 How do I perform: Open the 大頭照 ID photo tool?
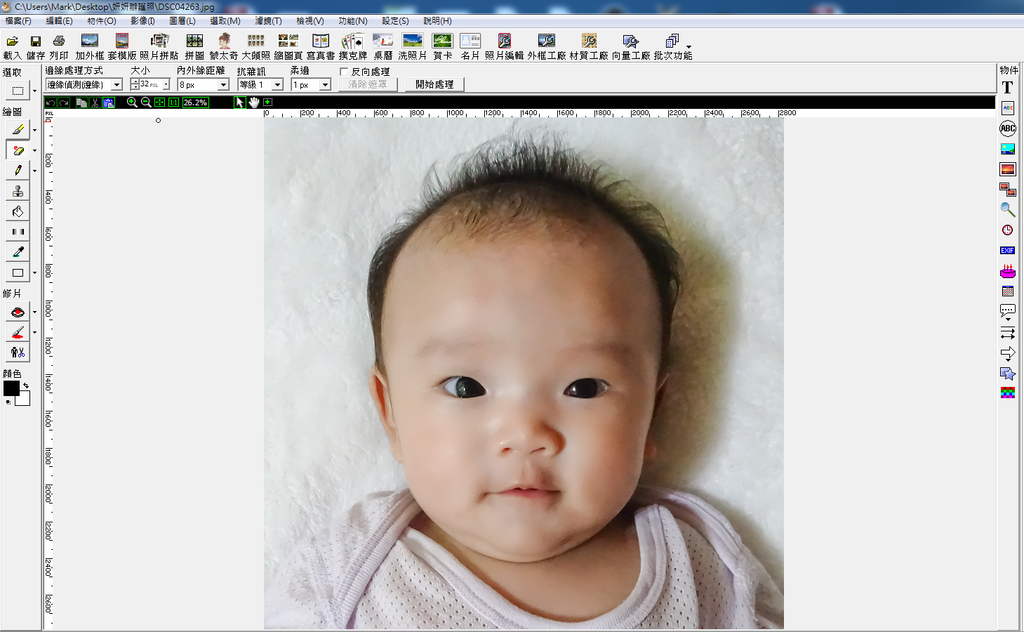[x=256, y=47]
